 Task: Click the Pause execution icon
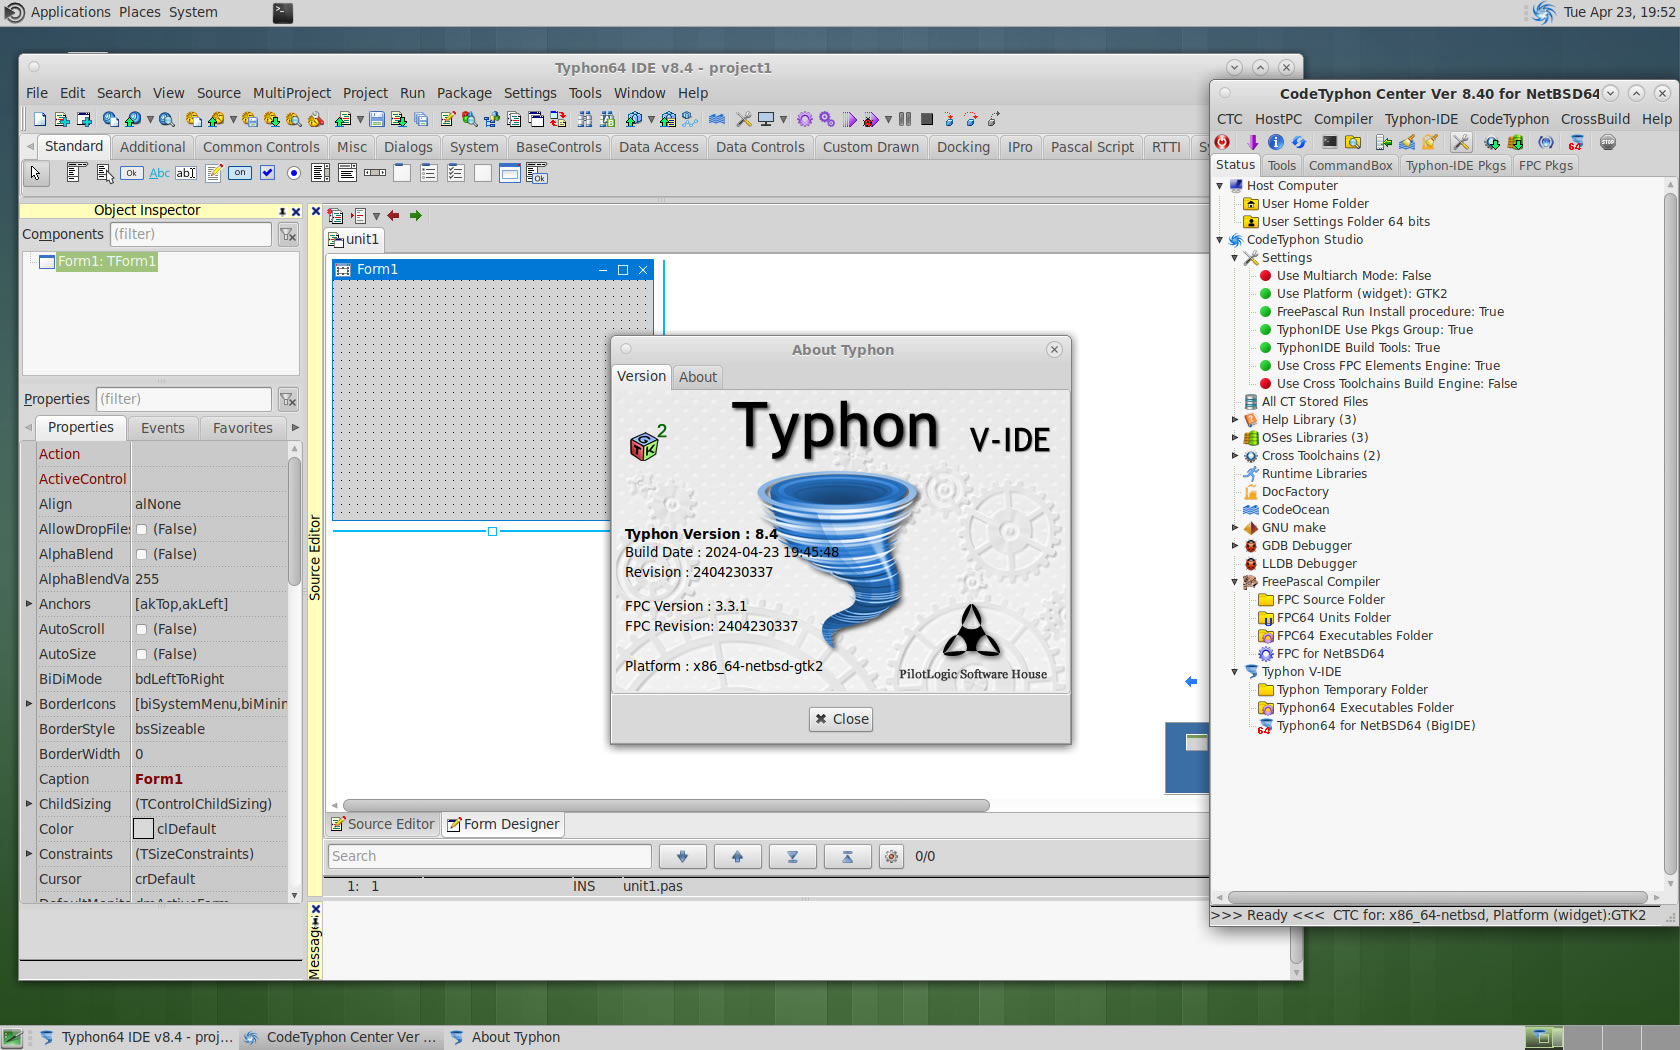[905, 119]
